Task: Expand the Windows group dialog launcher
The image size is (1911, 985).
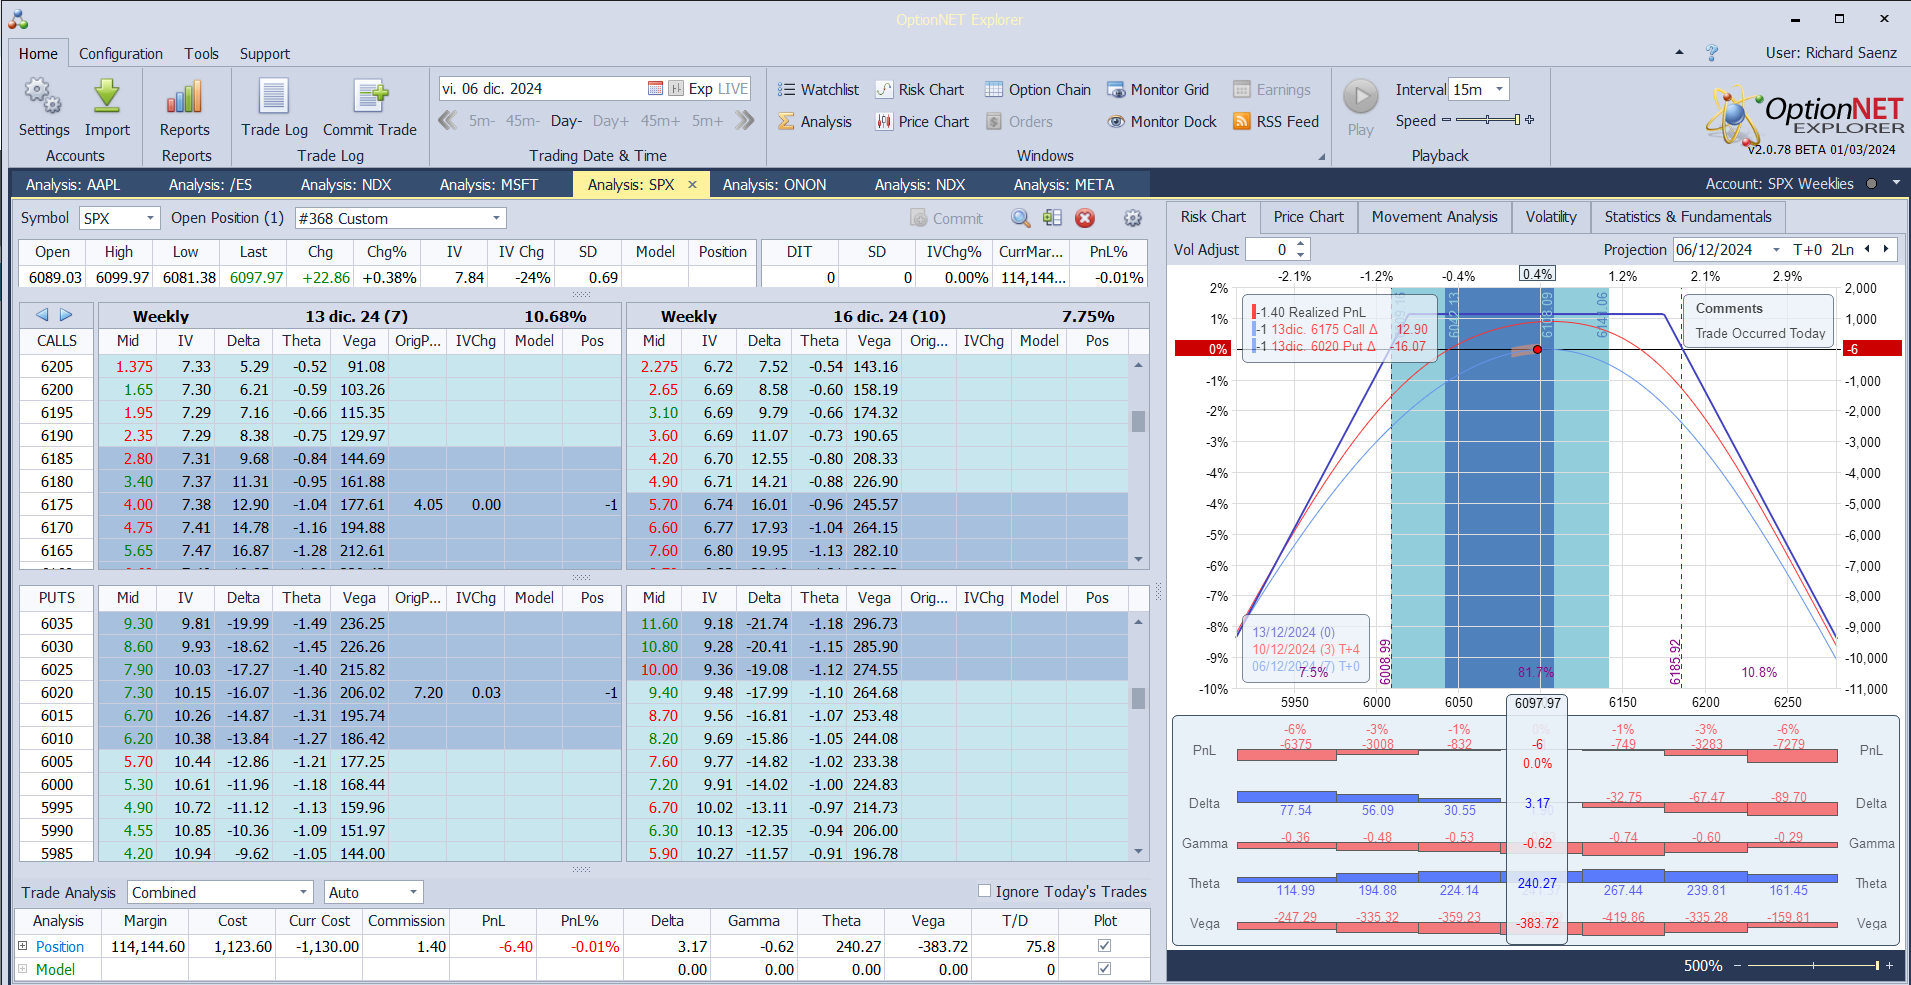Action: (x=1321, y=157)
